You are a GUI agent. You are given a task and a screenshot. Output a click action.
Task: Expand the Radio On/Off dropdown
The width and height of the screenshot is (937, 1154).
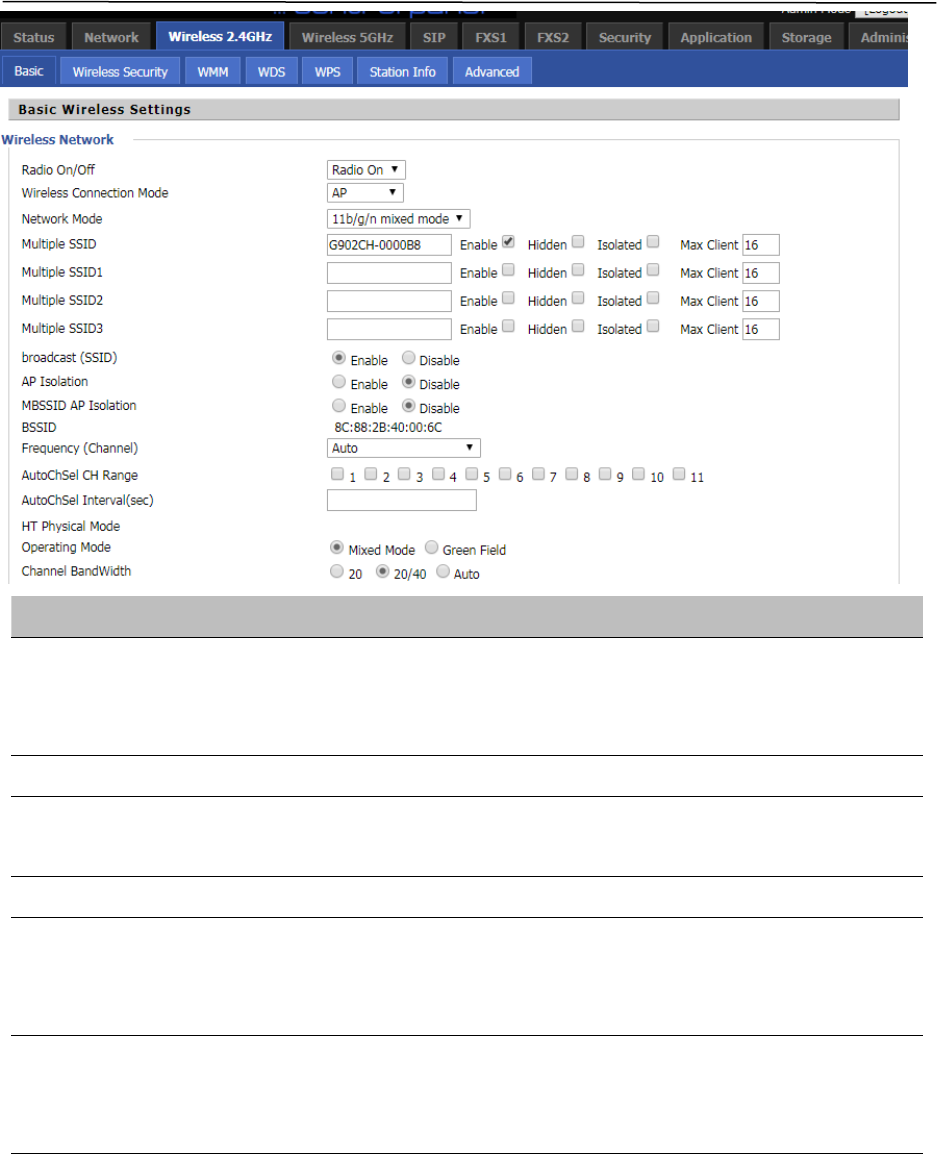366,170
